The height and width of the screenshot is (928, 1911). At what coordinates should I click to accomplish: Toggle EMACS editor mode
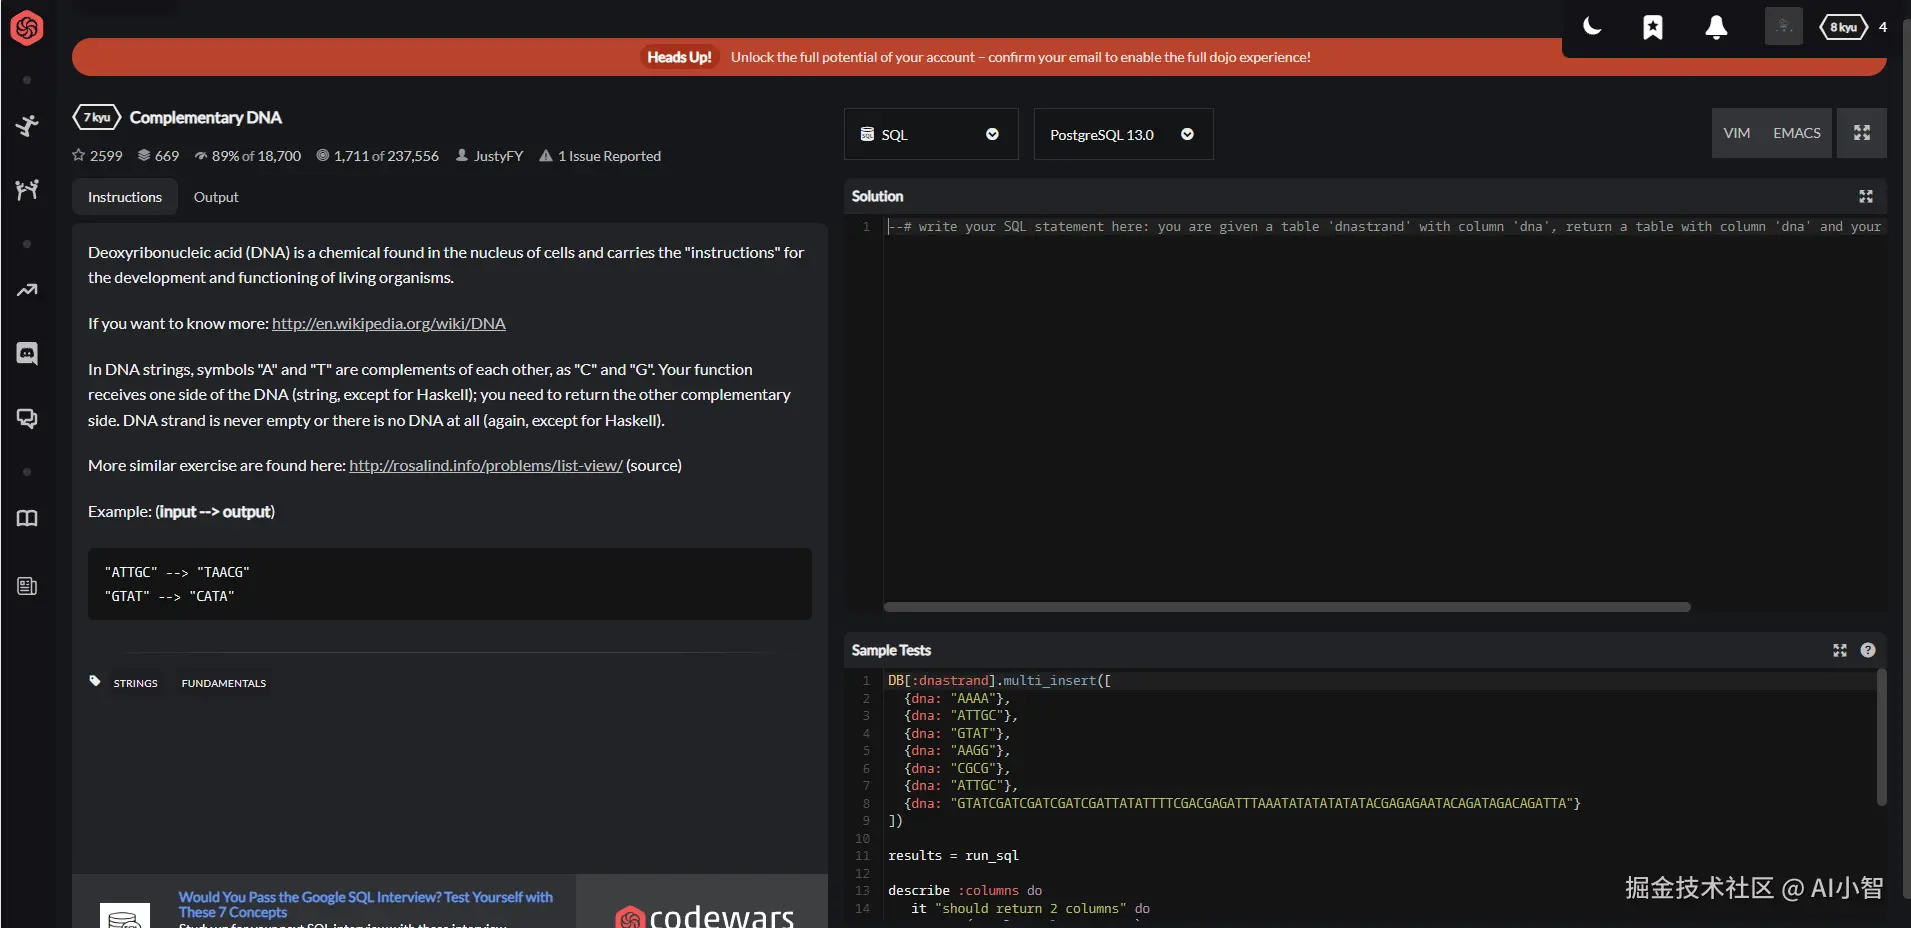pos(1797,133)
